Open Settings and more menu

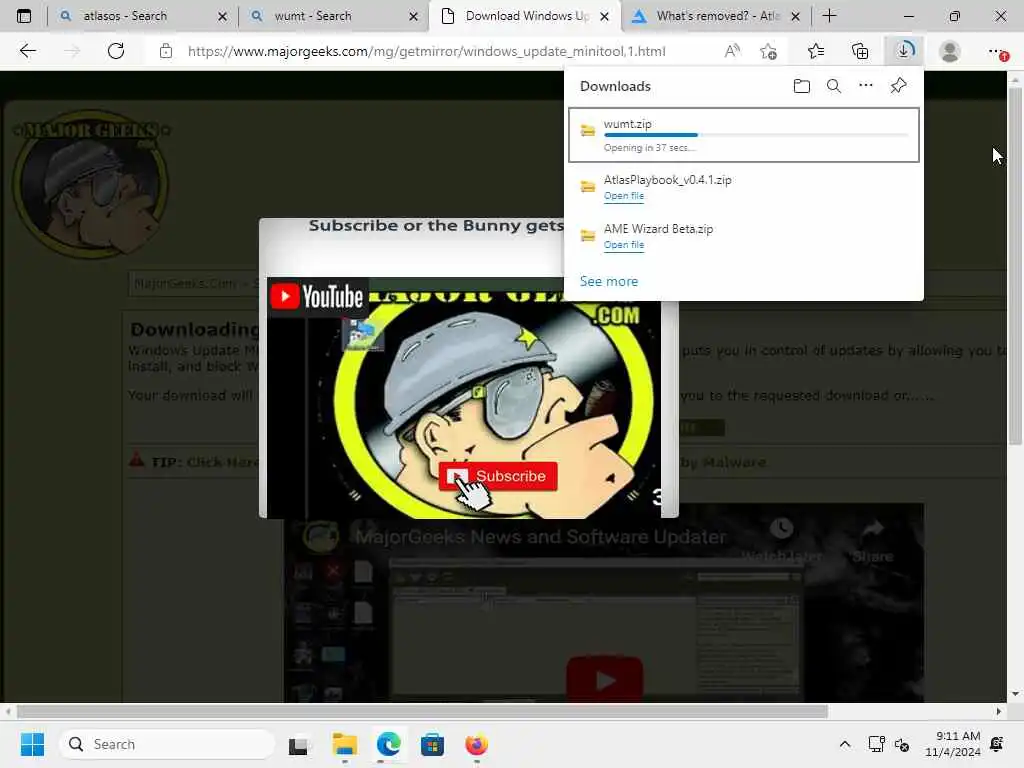(x=996, y=51)
